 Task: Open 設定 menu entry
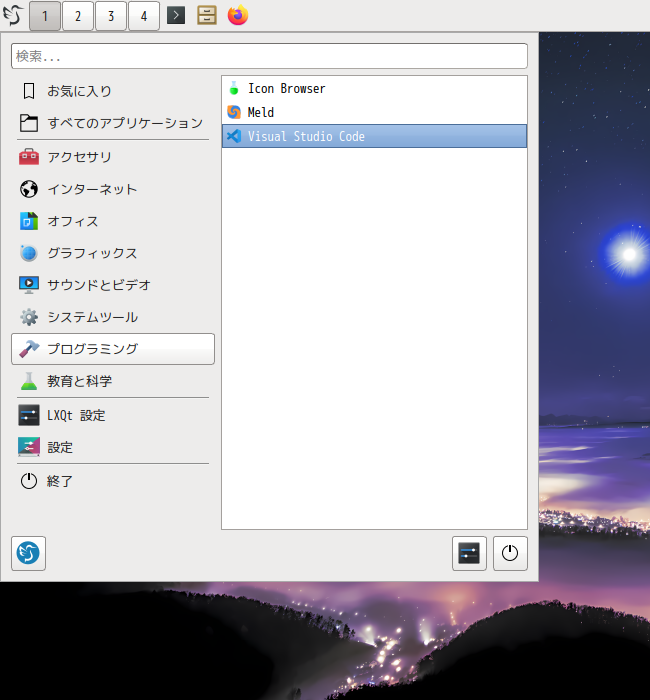coord(112,447)
